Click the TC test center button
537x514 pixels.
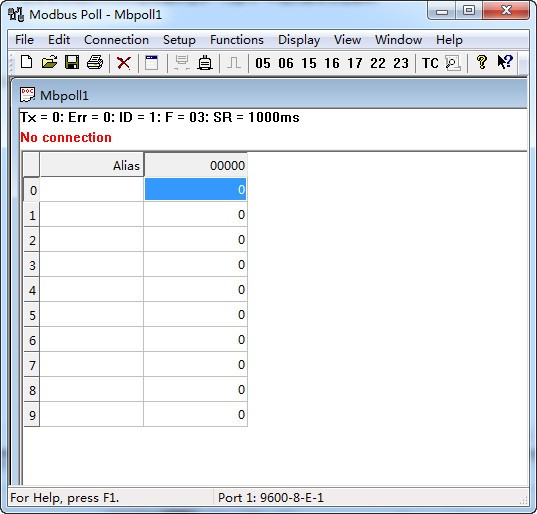pyautogui.click(x=430, y=63)
